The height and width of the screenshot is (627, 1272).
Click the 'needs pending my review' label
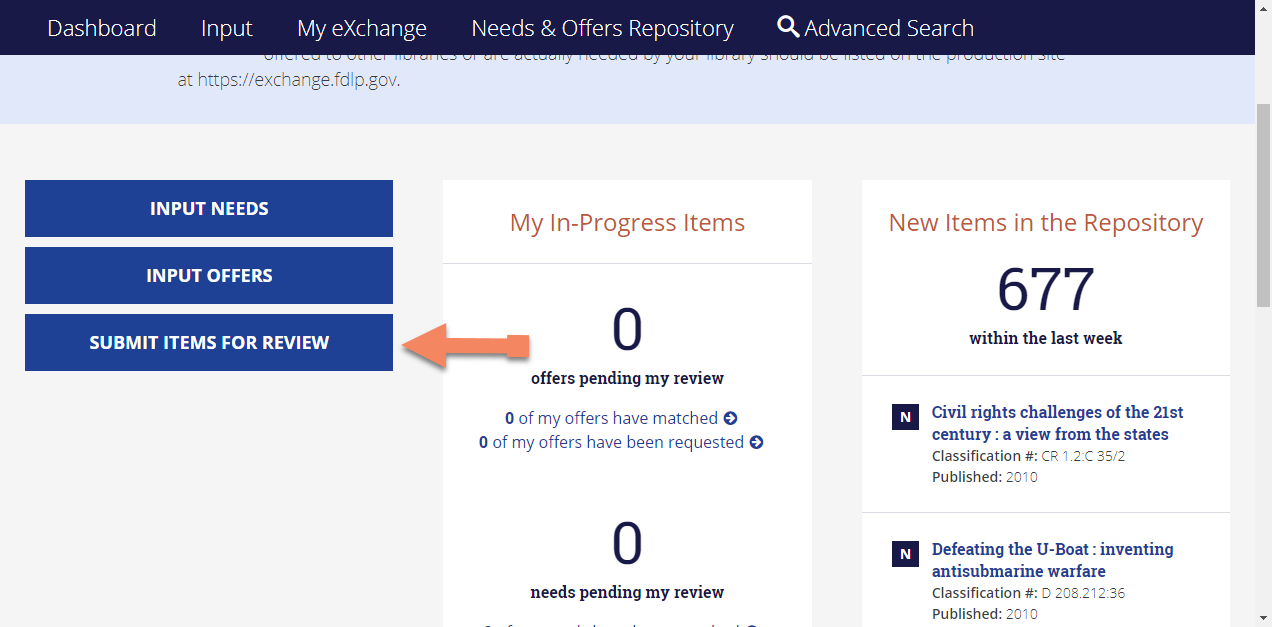[x=627, y=592]
